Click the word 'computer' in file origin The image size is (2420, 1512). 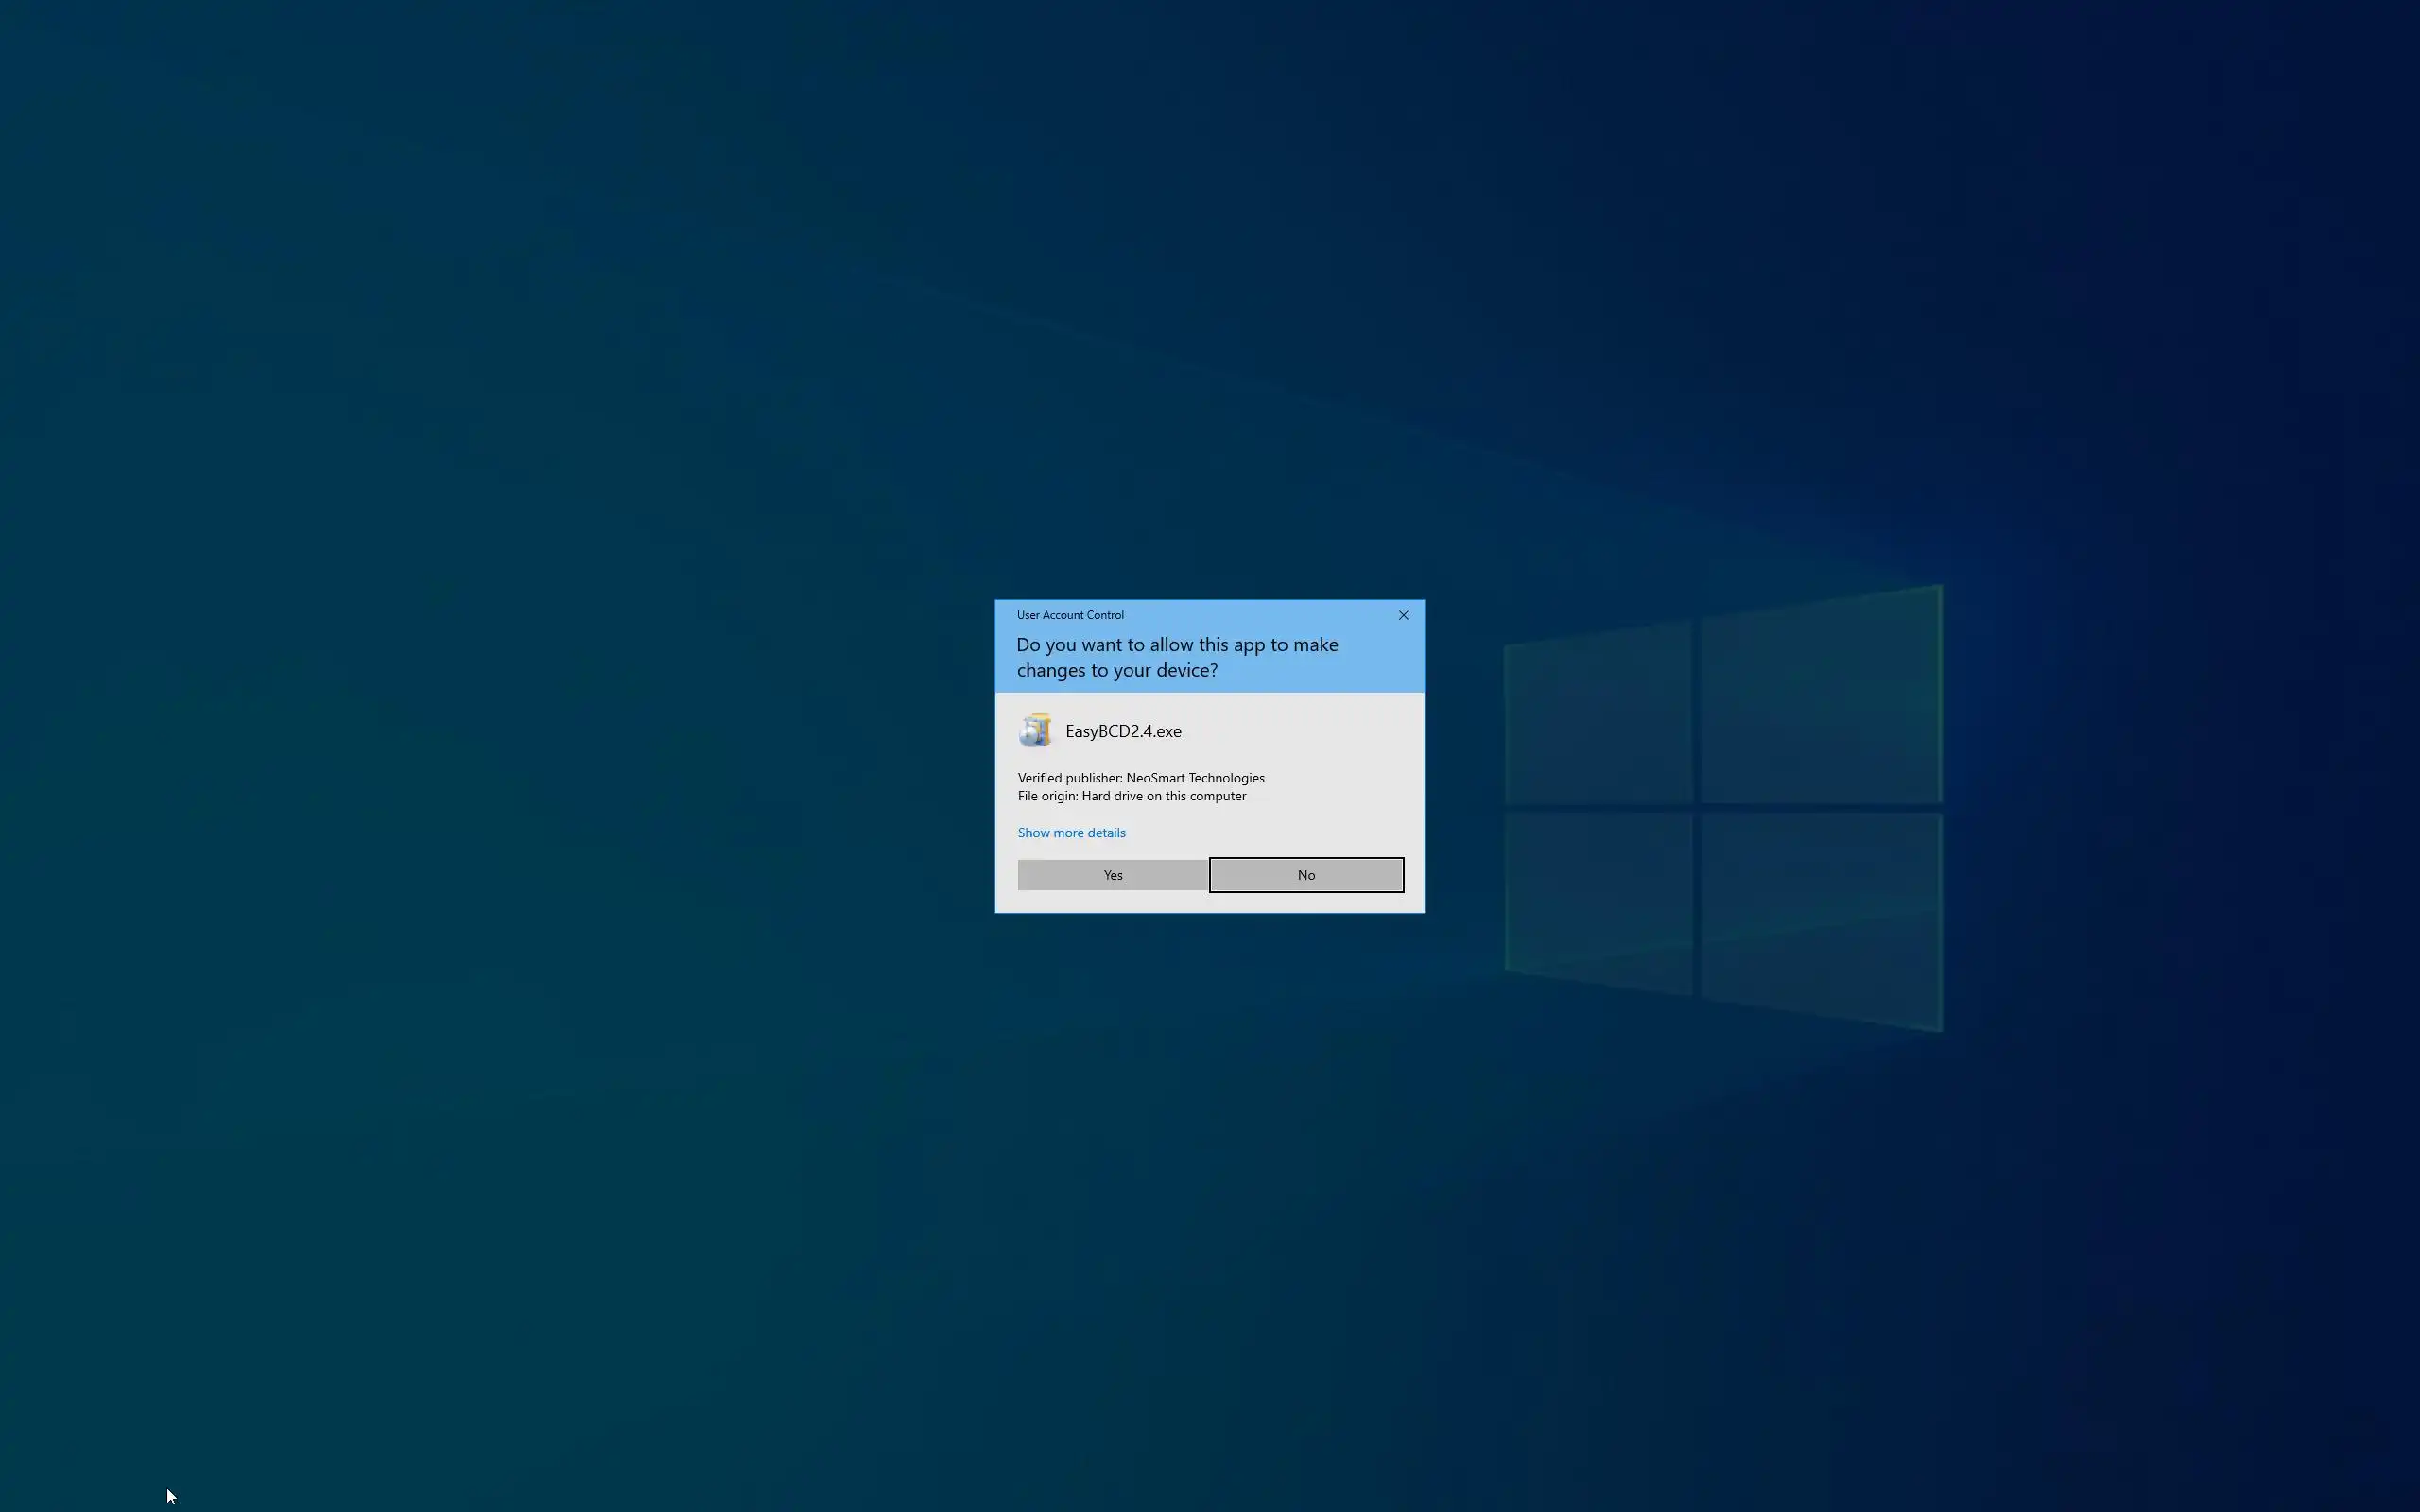pyautogui.click(x=1218, y=796)
